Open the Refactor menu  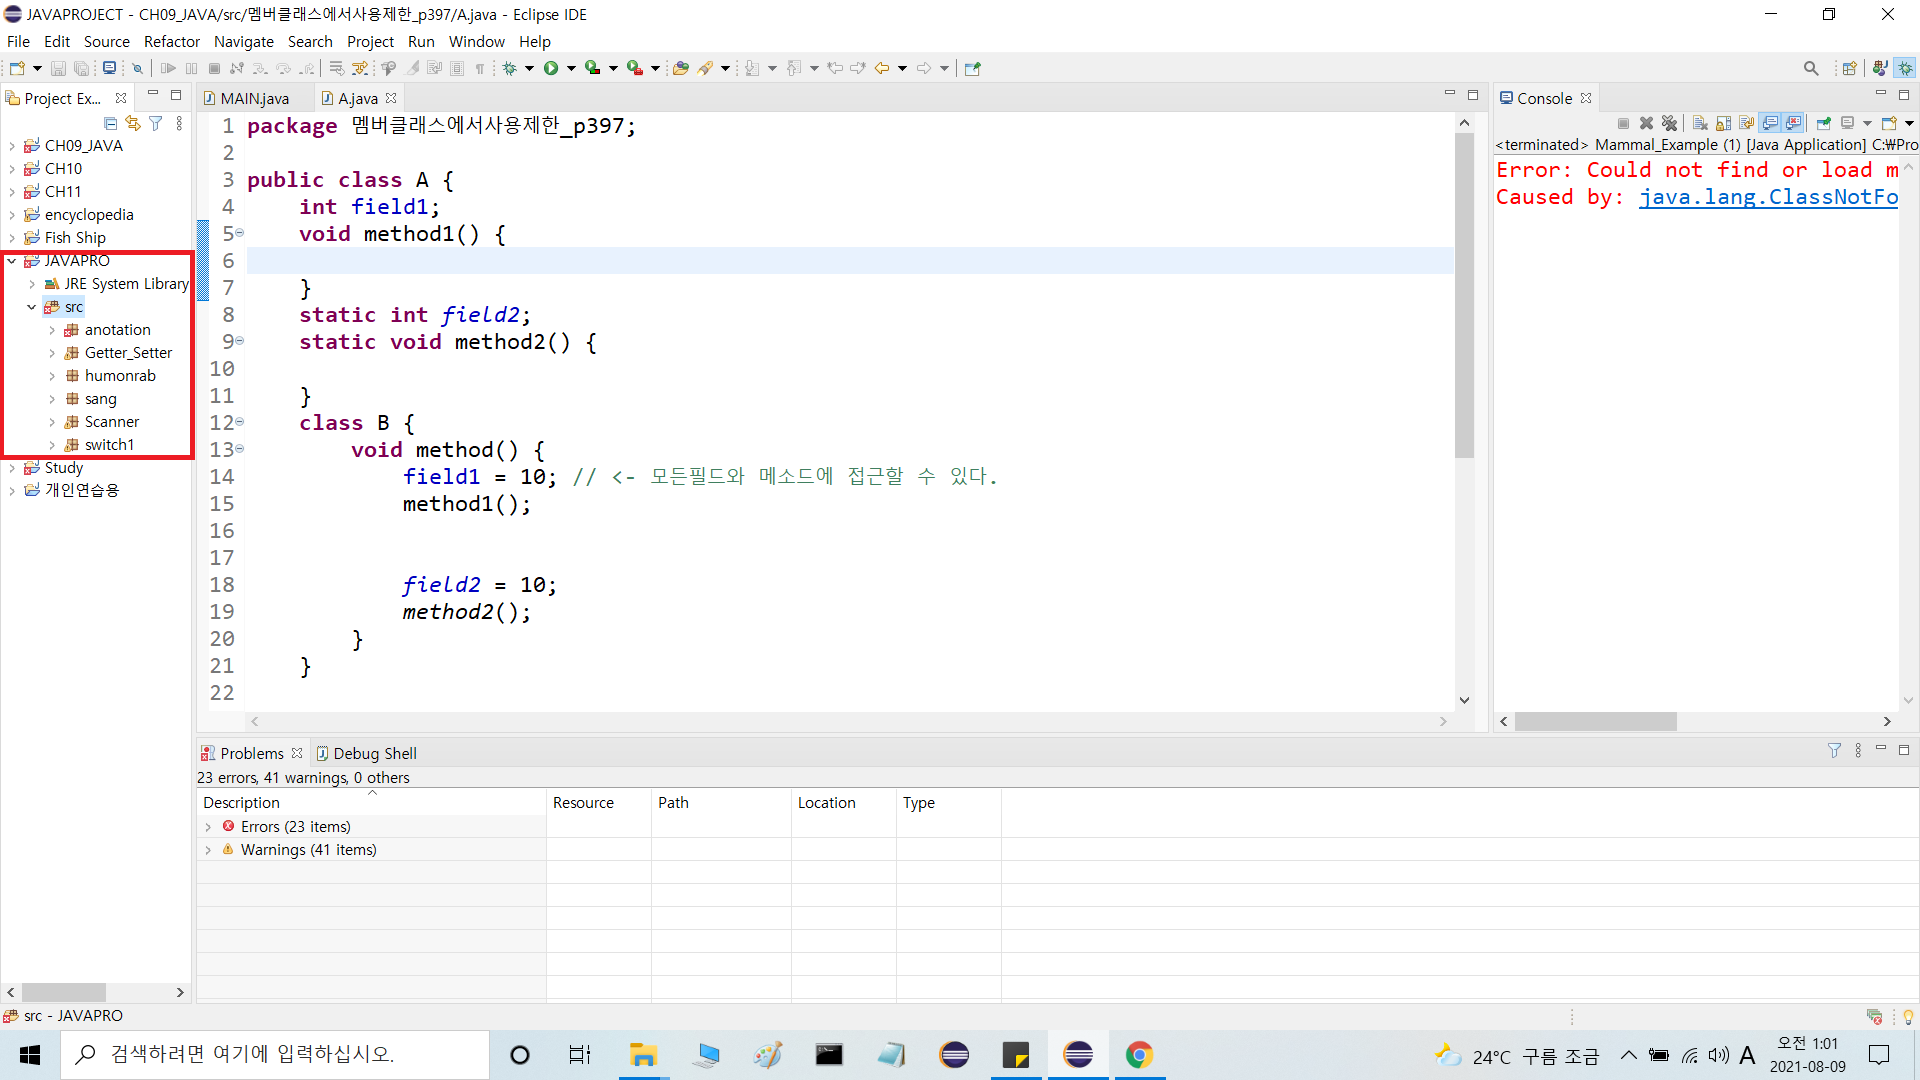171,41
